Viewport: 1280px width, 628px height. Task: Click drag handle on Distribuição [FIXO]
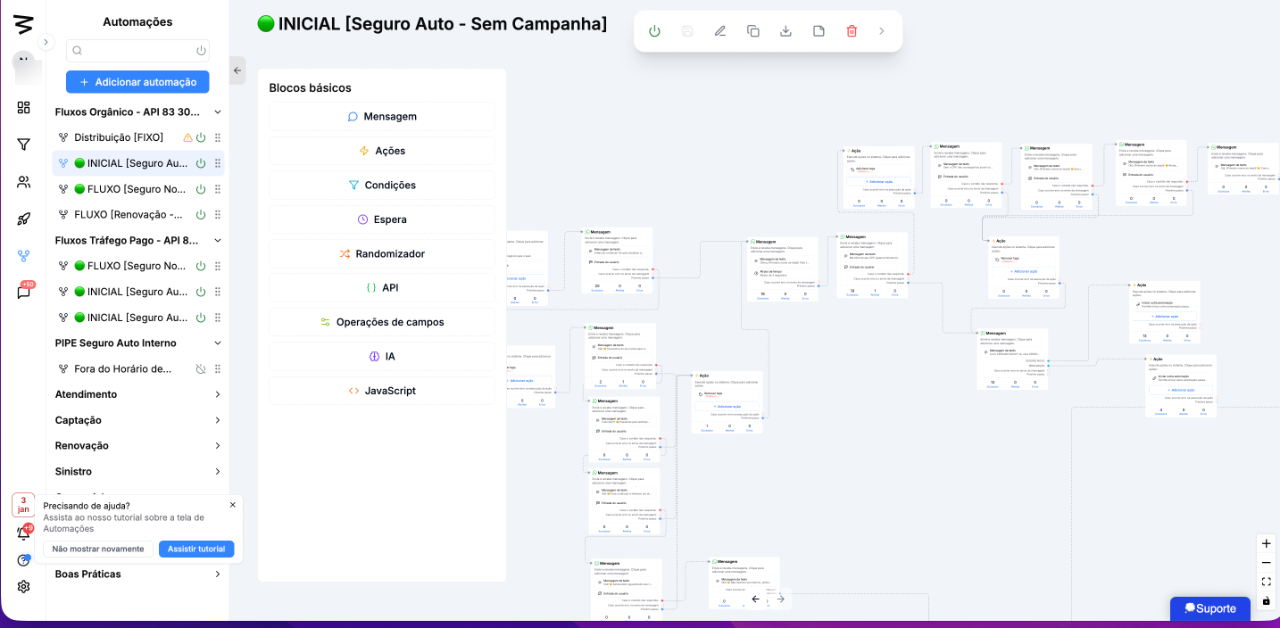(217, 137)
